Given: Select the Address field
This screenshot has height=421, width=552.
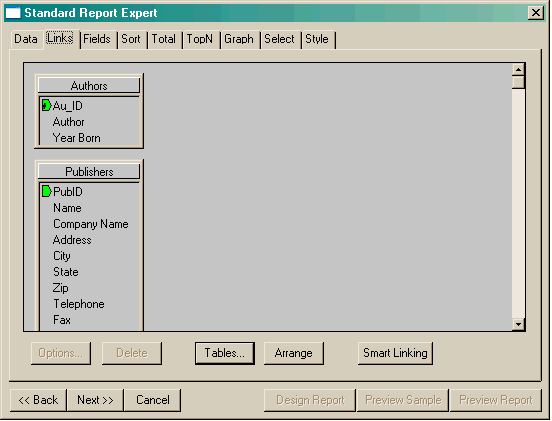Looking at the screenshot, I should coord(72,240).
